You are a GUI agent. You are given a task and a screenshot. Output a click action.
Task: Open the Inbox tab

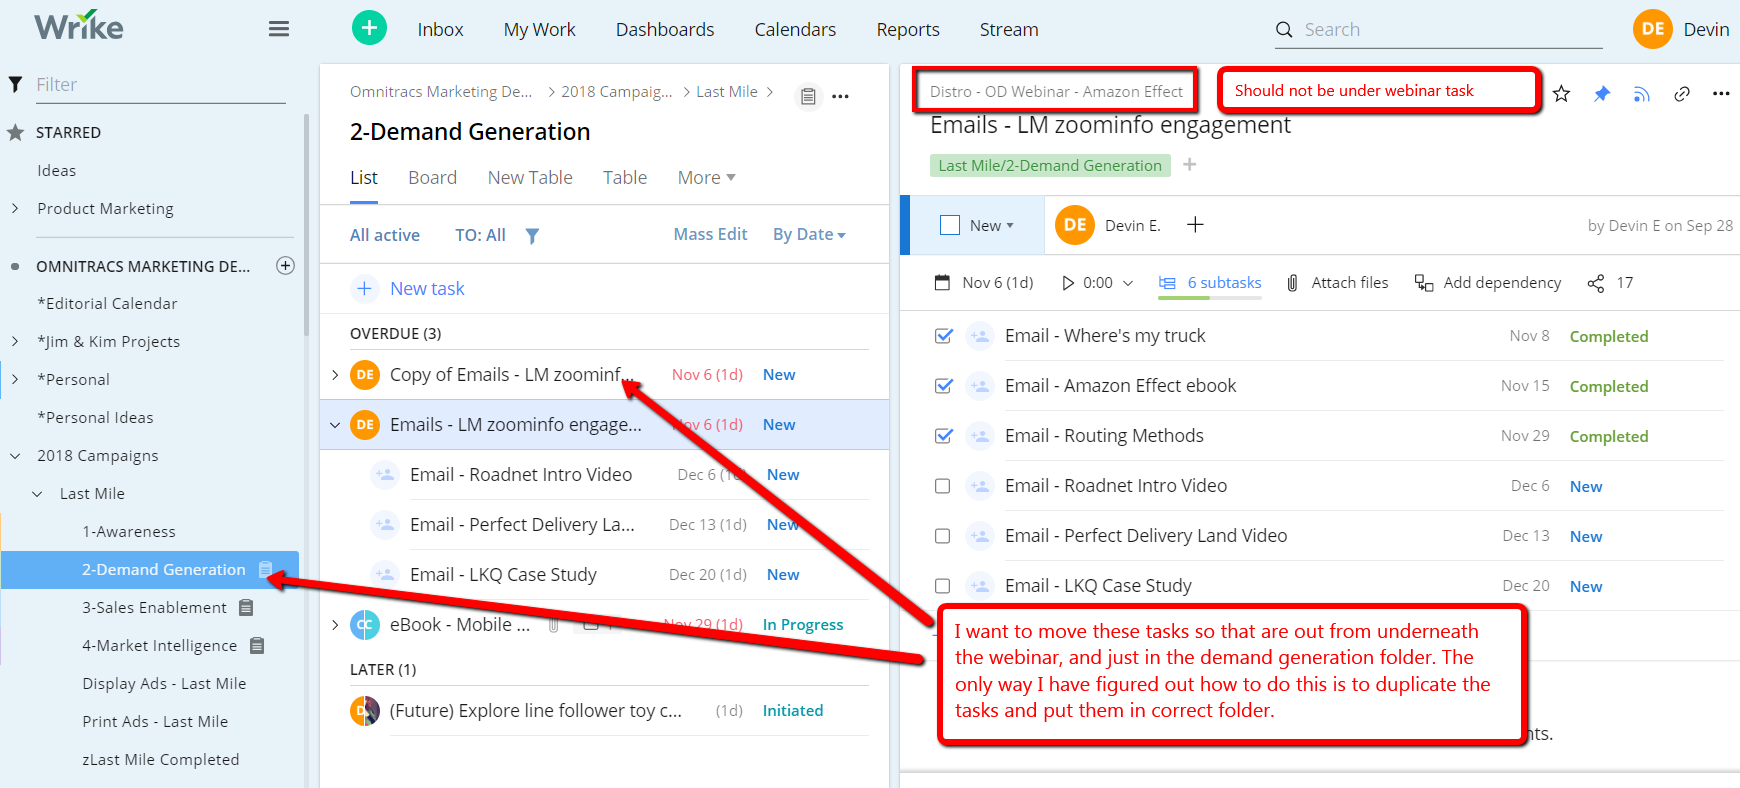(x=440, y=30)
